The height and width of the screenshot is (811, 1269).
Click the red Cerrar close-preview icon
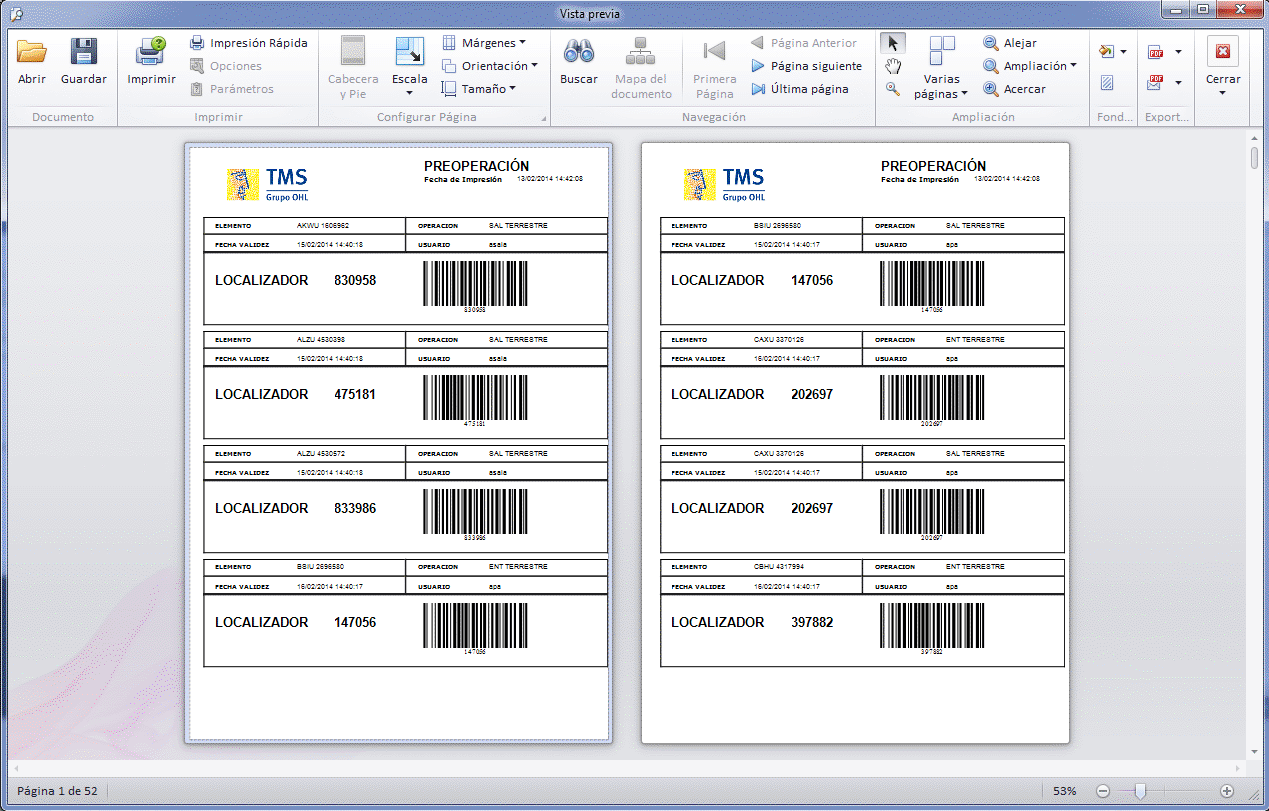(x=1222, y=52)
